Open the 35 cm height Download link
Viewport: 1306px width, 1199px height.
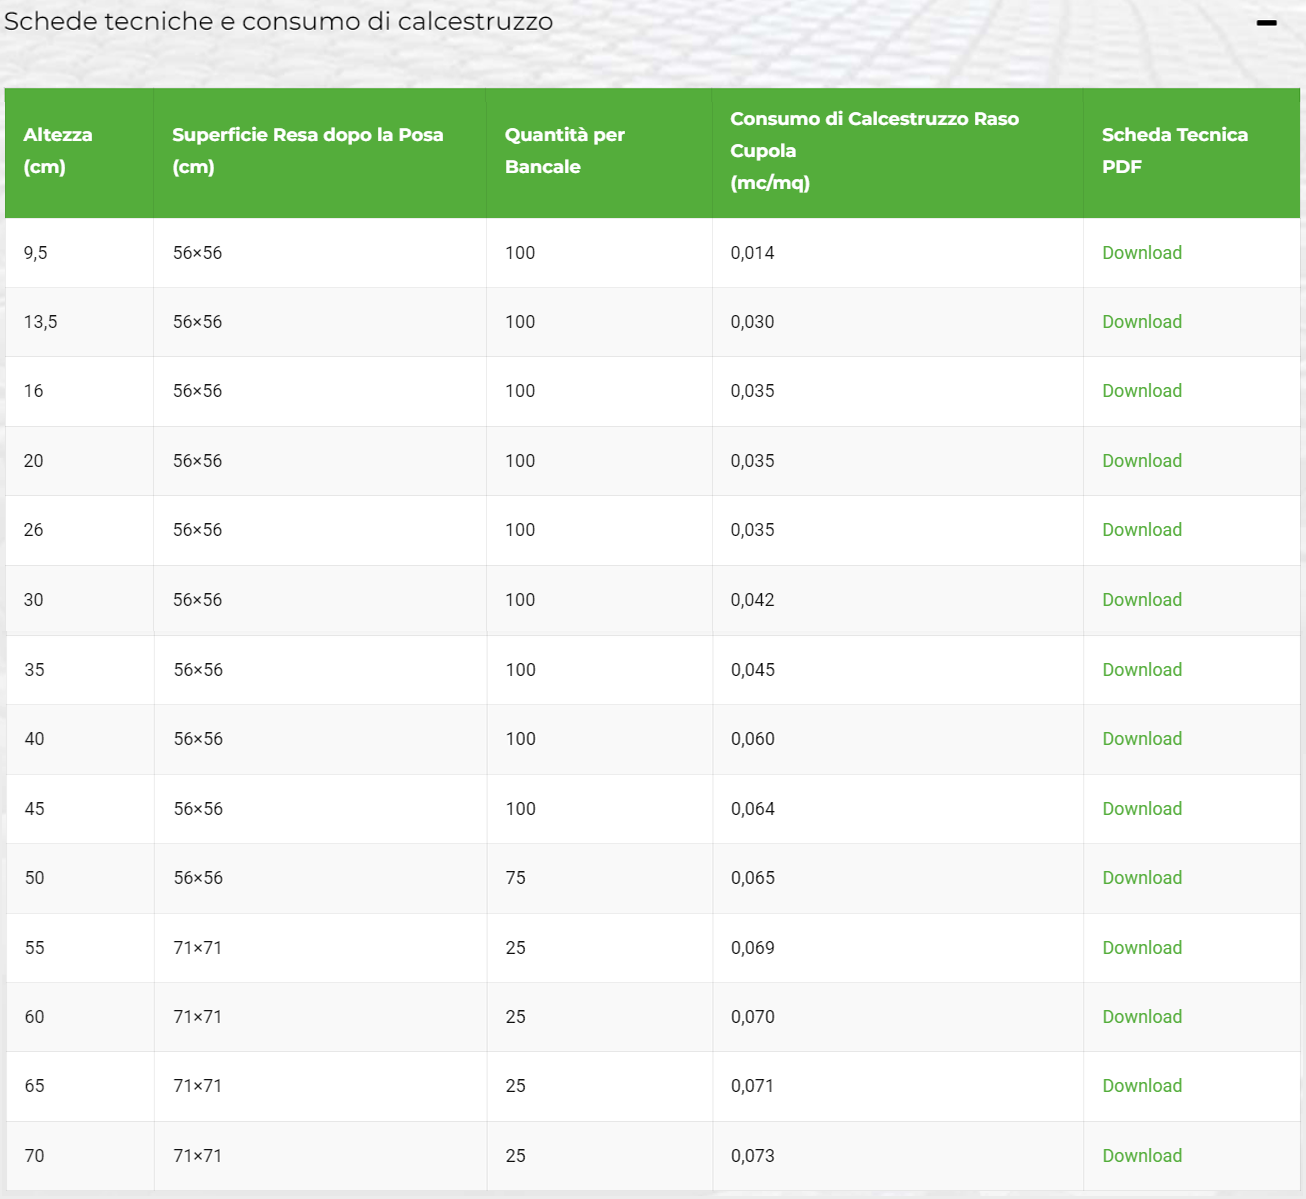(x=1141, y=670)
